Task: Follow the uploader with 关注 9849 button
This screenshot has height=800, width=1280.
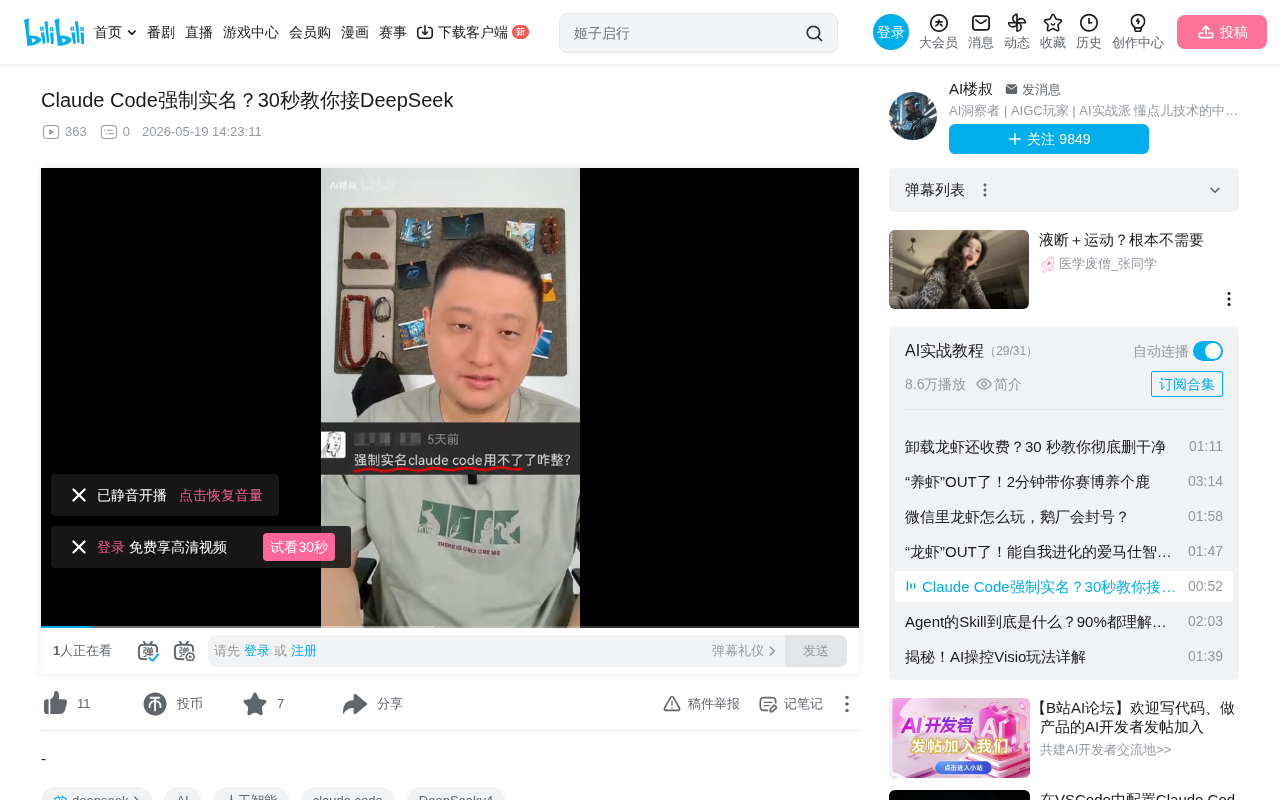Action: pyautogui.click(x=1049, y=139)
